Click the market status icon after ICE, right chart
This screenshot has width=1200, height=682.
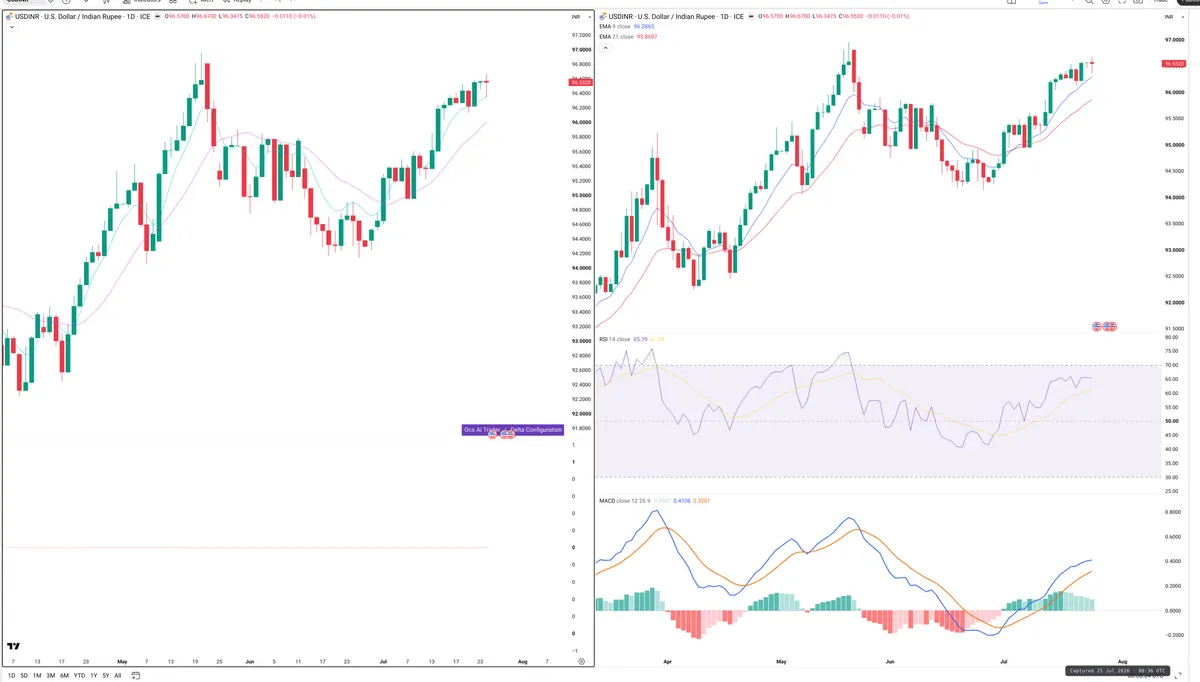pyautogui.click(x=751, y=17)
